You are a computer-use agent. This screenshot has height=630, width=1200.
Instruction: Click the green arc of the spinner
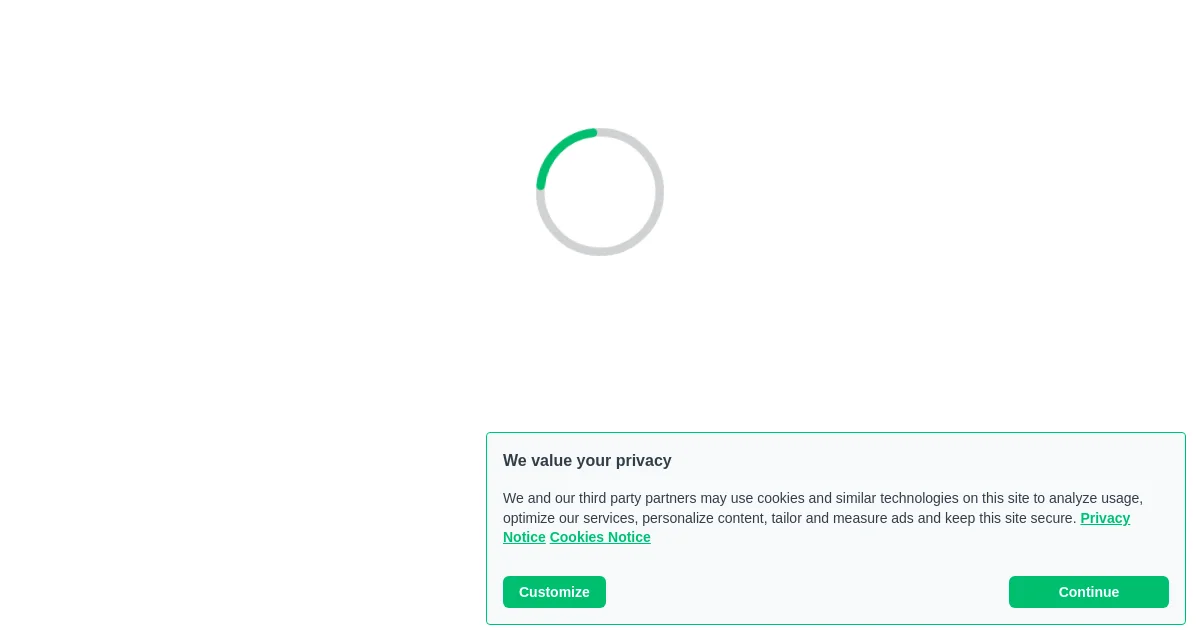tap(555, 147)
